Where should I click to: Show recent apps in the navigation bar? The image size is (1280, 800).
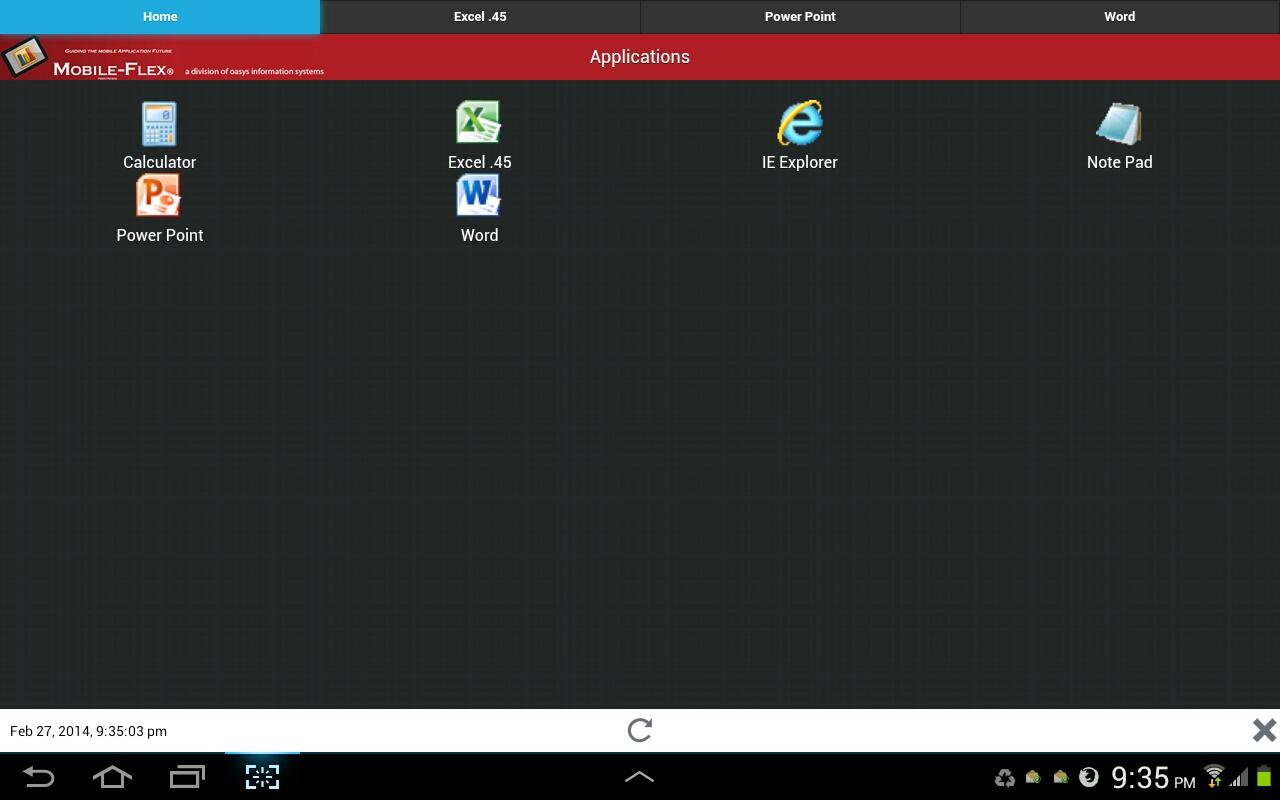click(187, 777)
